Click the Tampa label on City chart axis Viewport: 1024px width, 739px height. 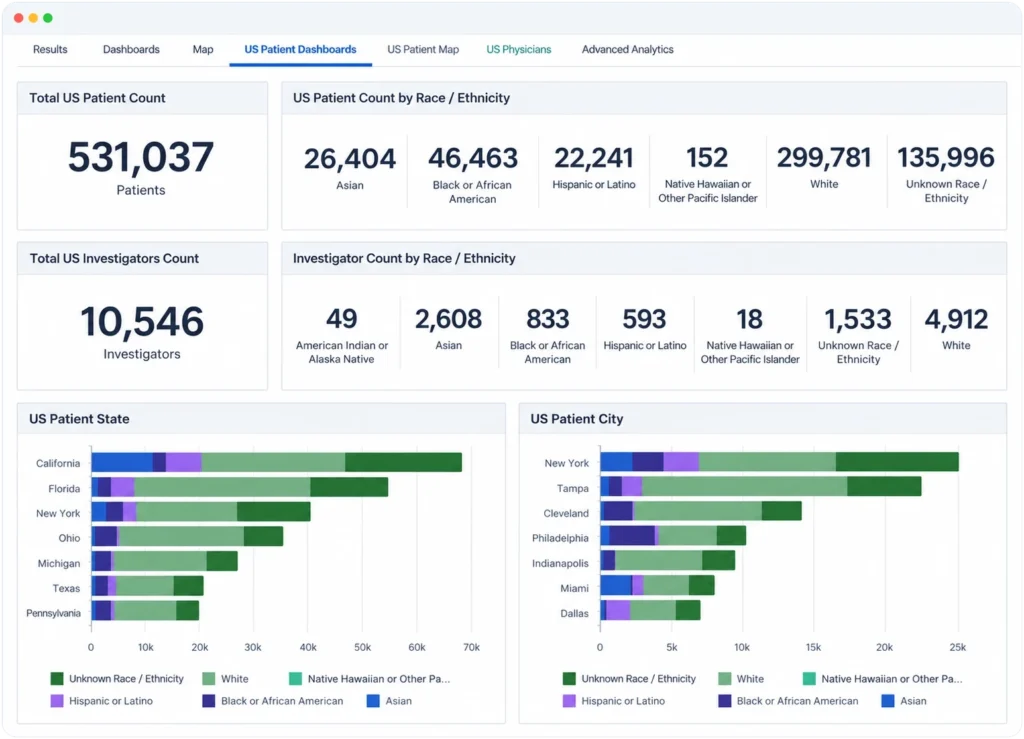click(573, 488)
